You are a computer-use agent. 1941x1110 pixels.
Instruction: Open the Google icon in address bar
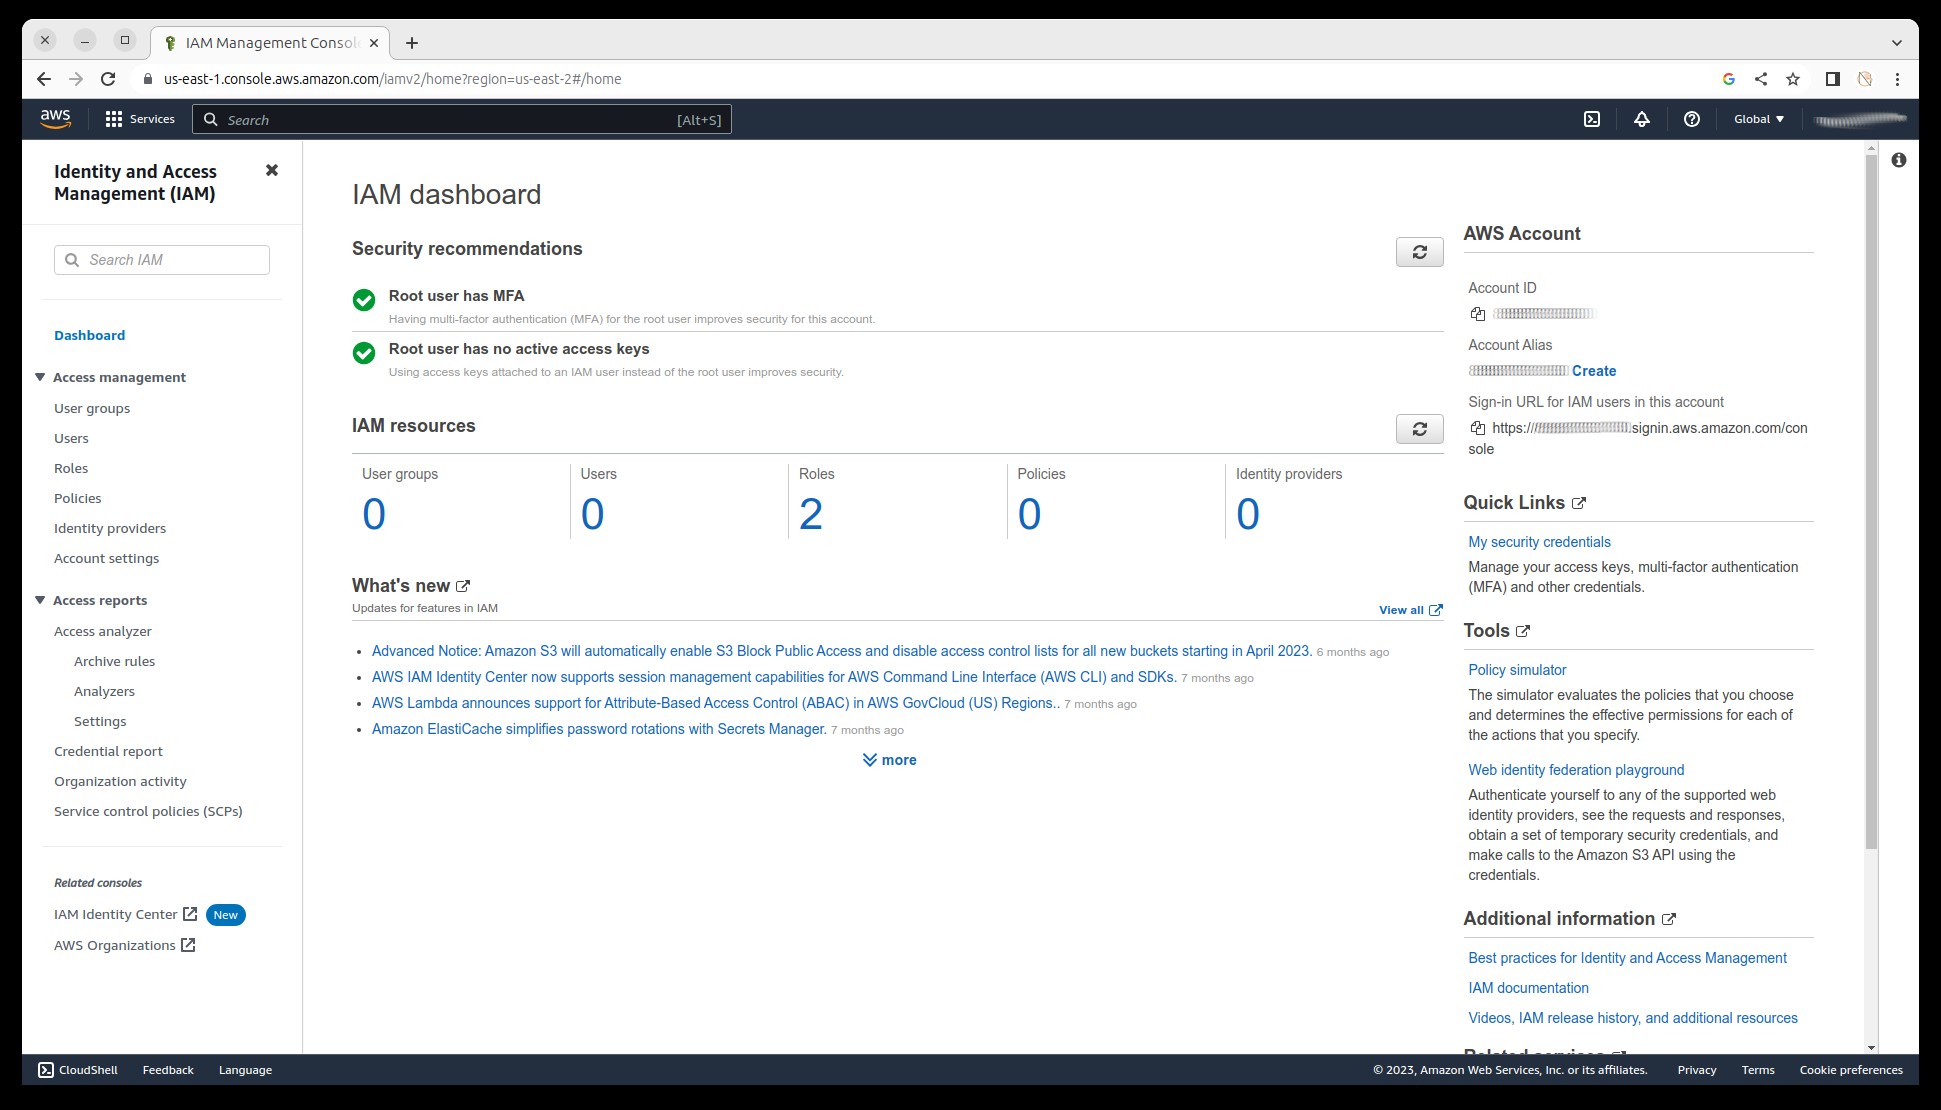coord(1729,79)
